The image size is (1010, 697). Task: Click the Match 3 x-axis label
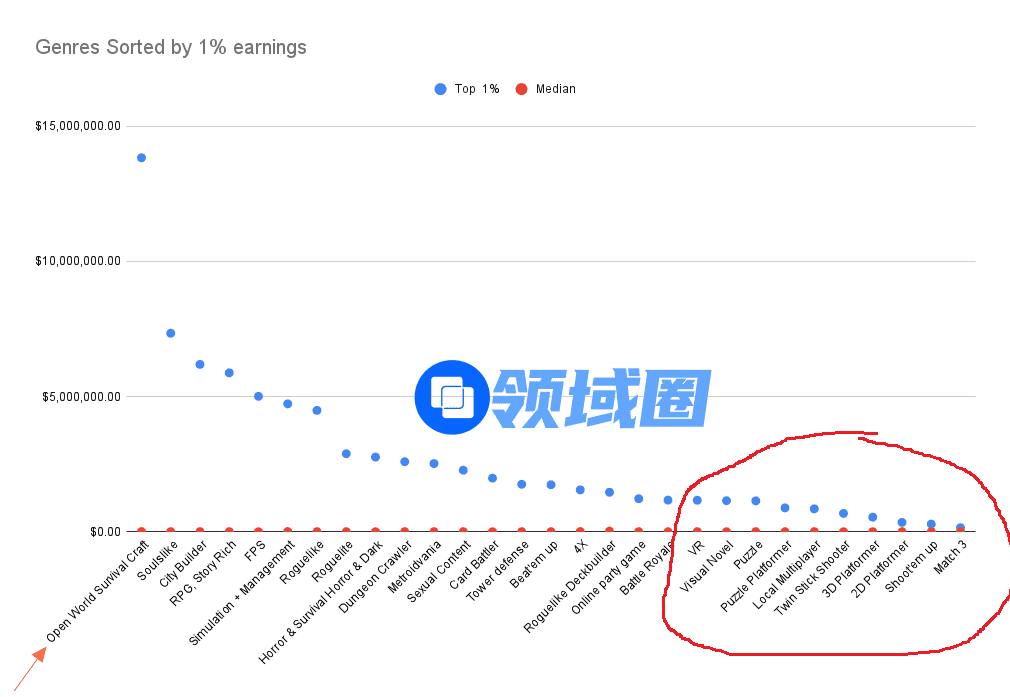(950, 557)
